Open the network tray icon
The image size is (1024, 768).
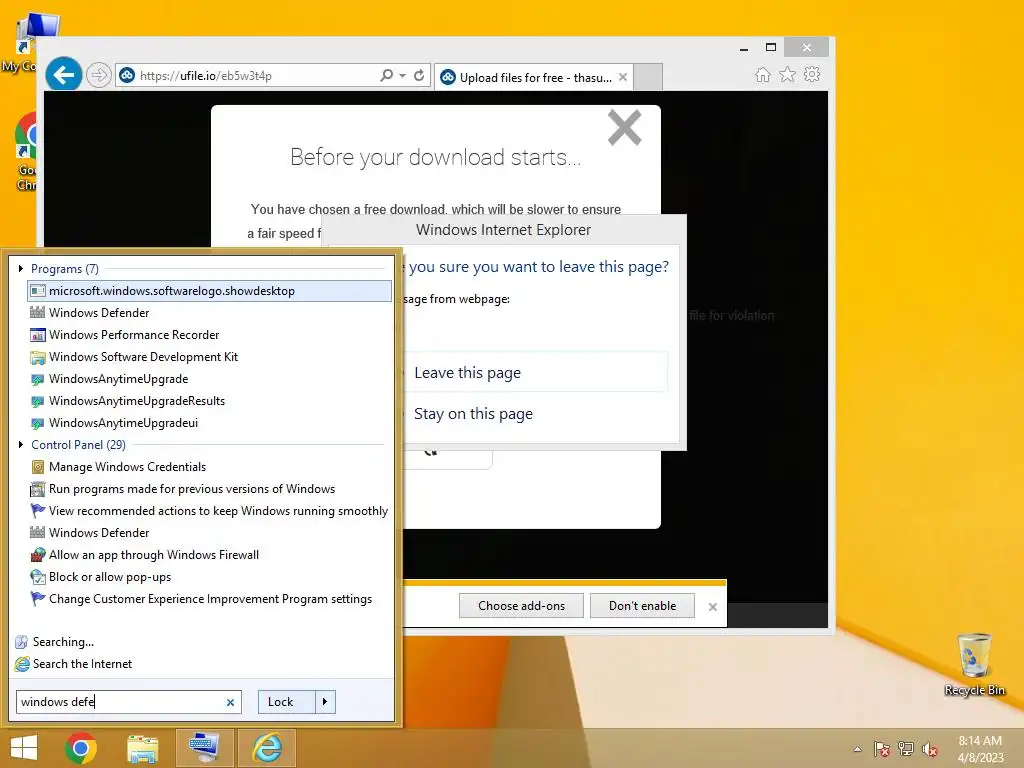tap(906, 749)
